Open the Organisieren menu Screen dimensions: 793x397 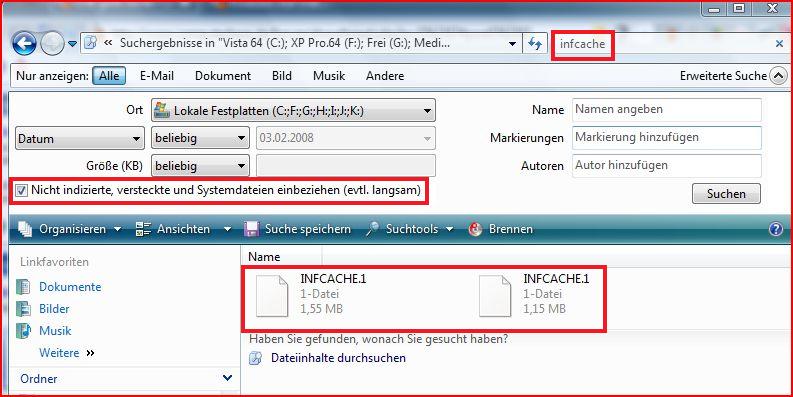pos(70,229)
